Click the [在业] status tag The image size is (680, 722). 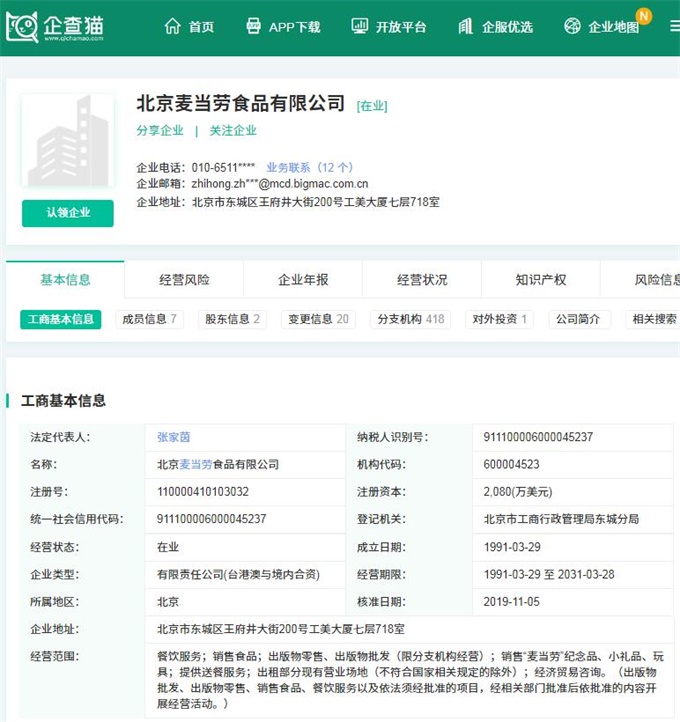pyautogui.click(x=372, y=106)
